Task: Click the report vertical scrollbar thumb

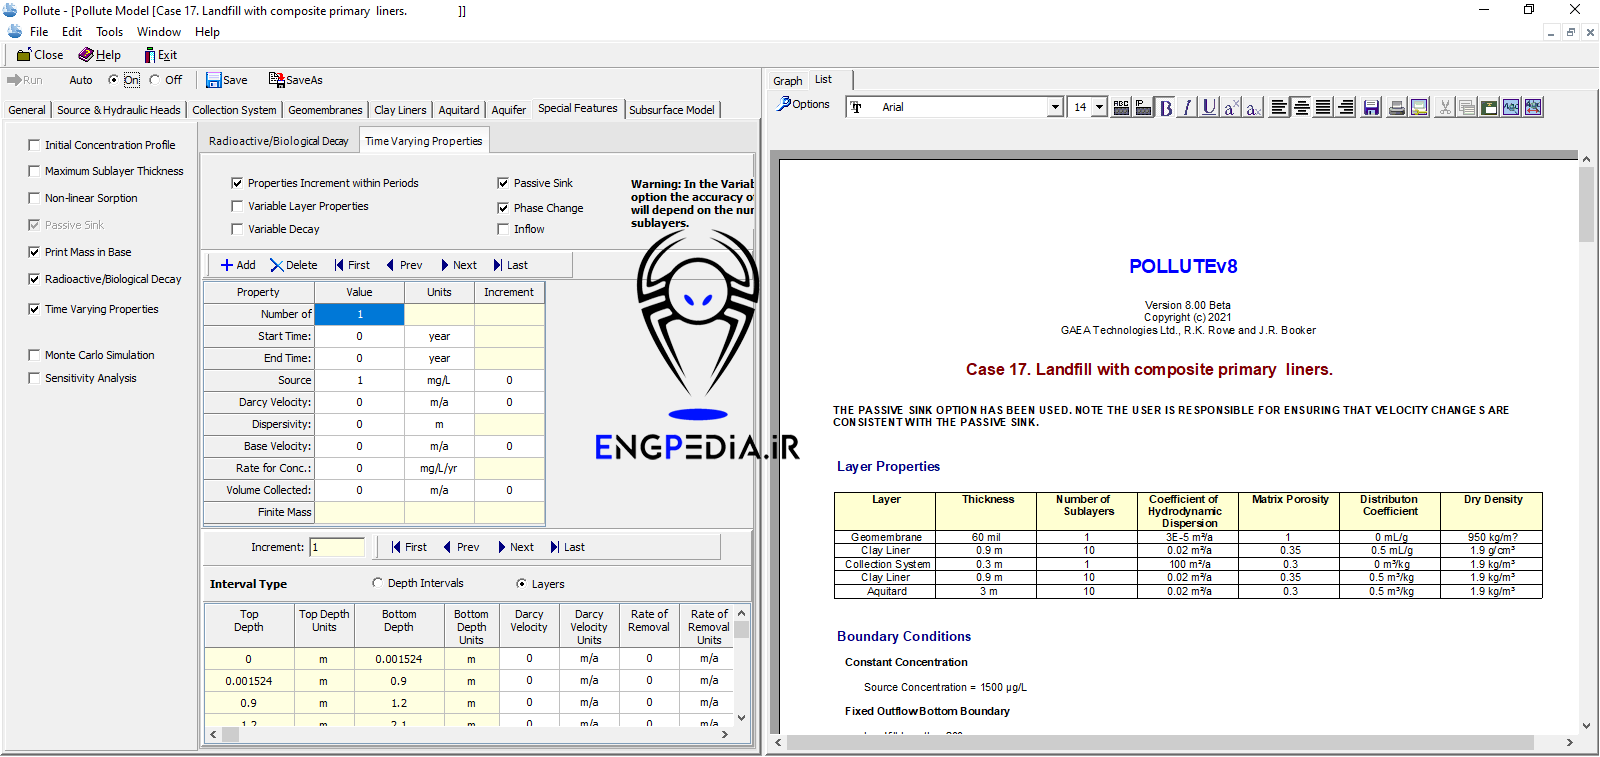Action: (1586, 205)
